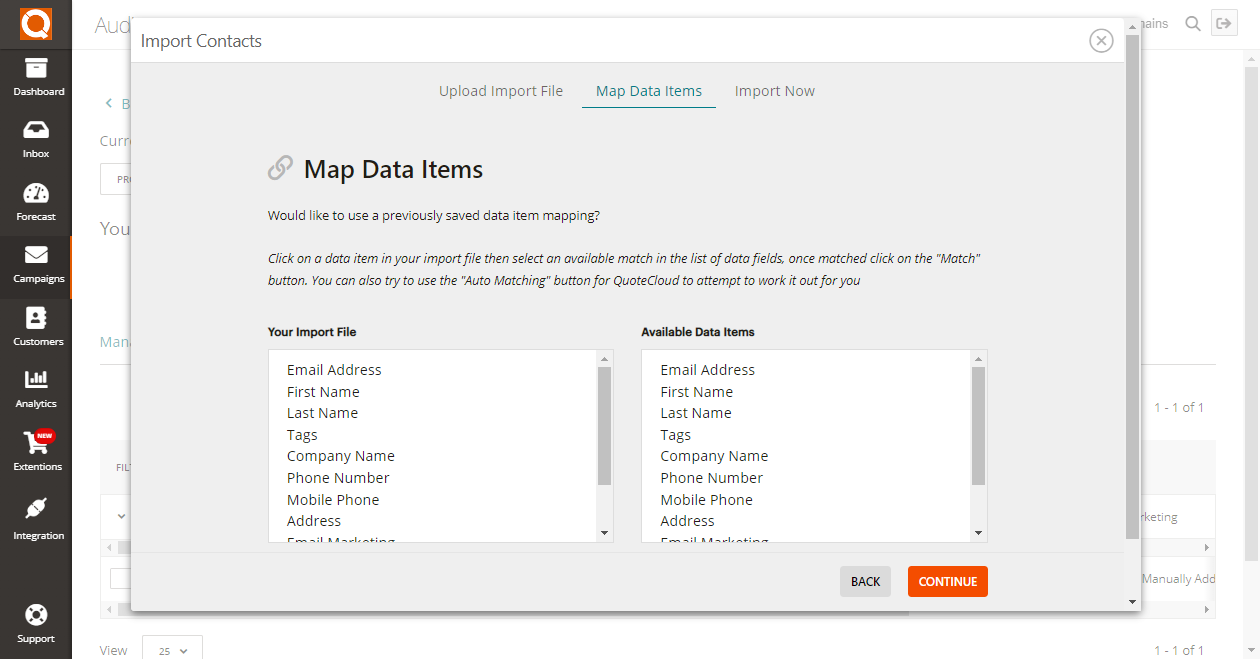Open the Integration plug icon

point(36,509)
